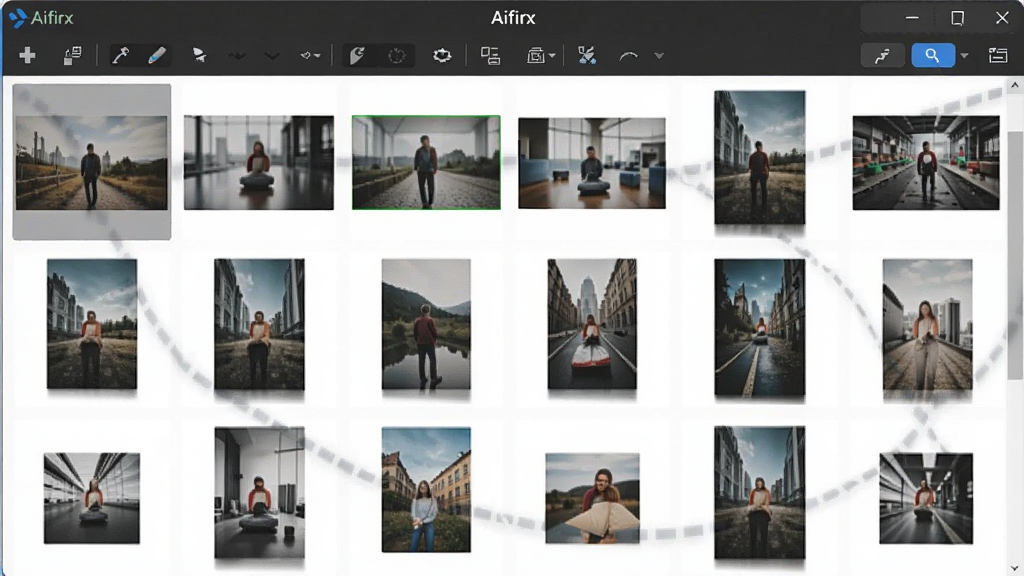Screen dimensions: 1024x576
Task: Select woman in white-and-red dress thumbnail
Action: coord(592,324)
